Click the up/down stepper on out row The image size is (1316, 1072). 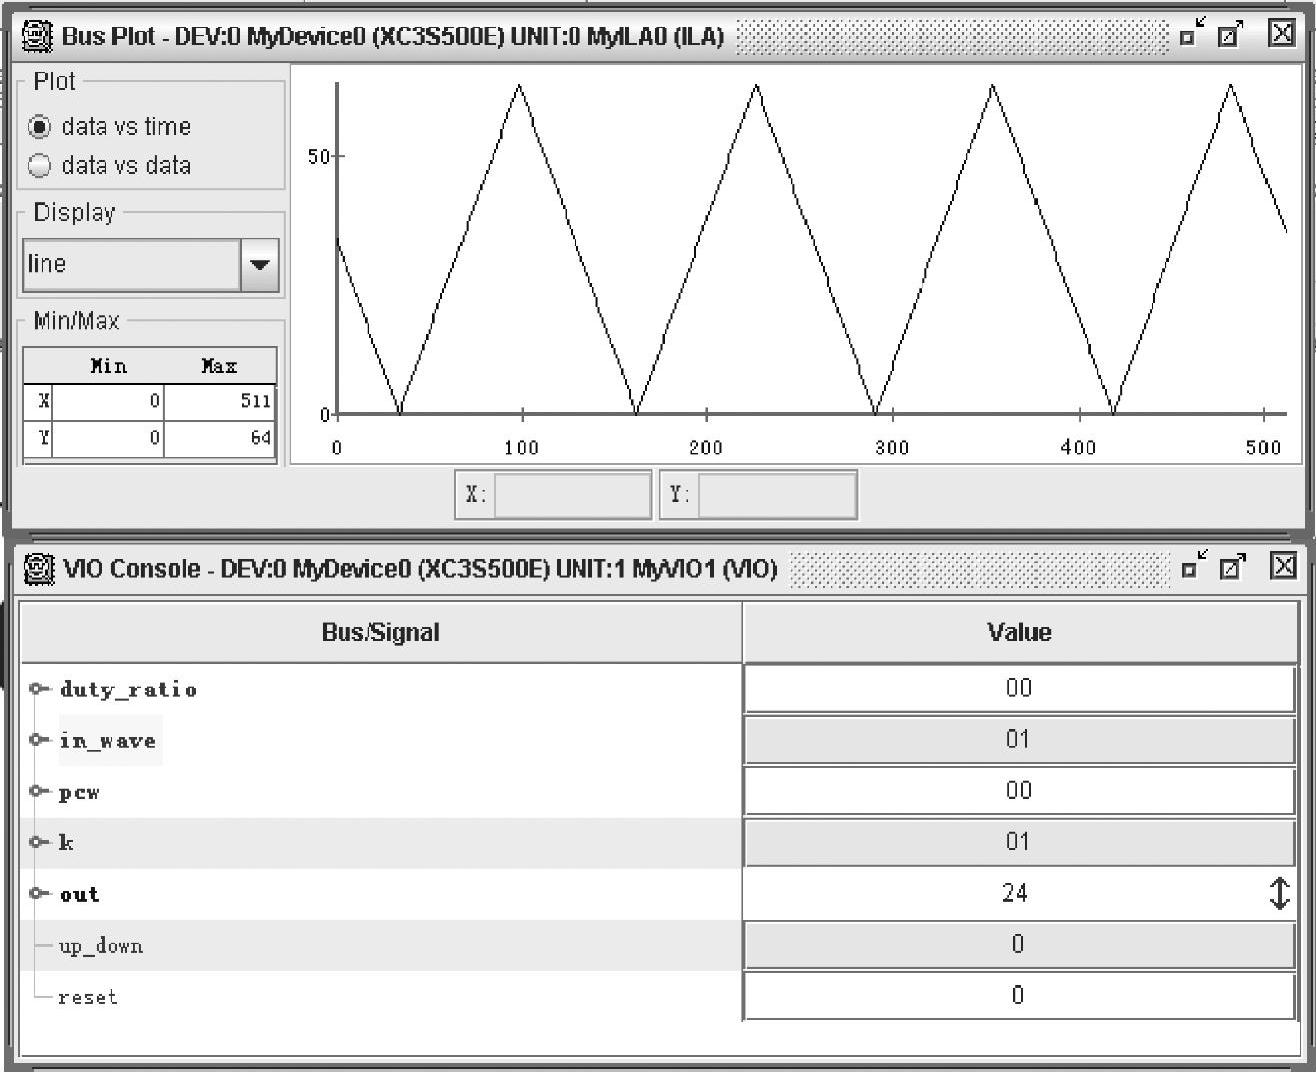pyautogui.click(x=1280, y=893)
